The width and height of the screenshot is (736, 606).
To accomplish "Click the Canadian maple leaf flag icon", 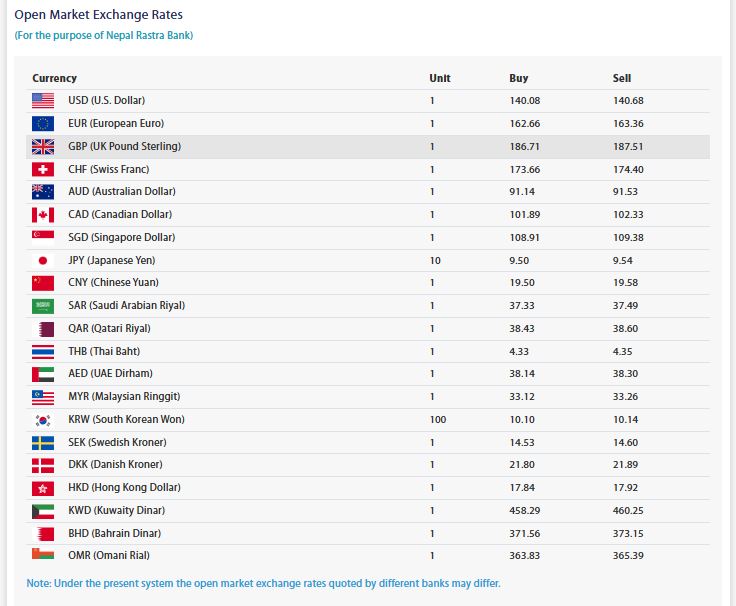I will [43, 215].
